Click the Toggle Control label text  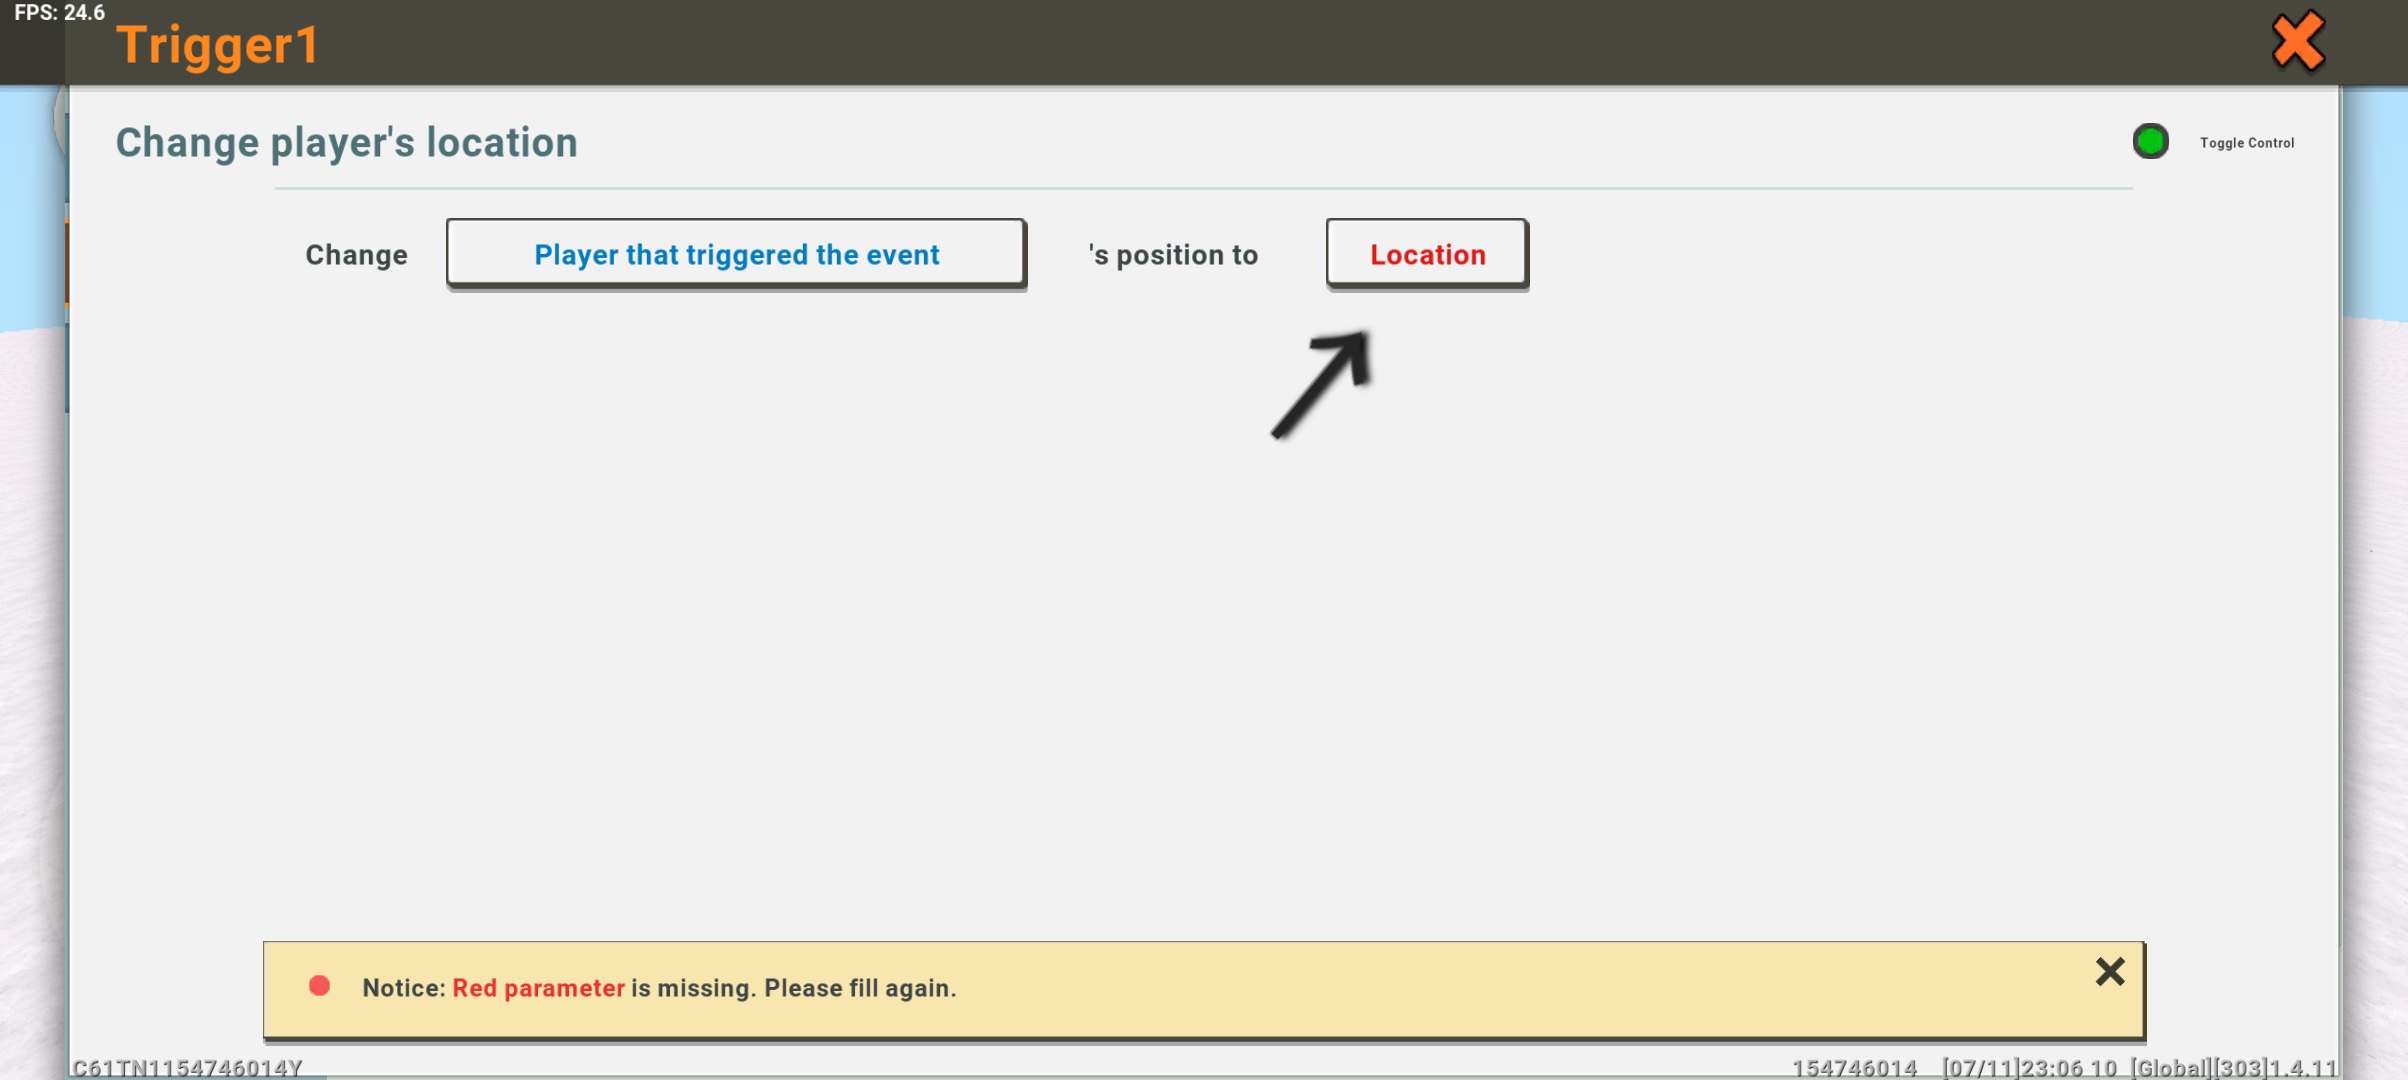[x=2246, y=143]
